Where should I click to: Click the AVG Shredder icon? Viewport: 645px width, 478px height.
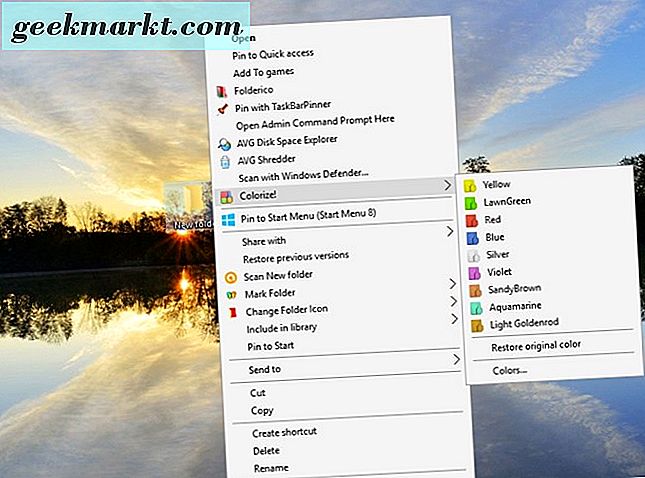225,159
